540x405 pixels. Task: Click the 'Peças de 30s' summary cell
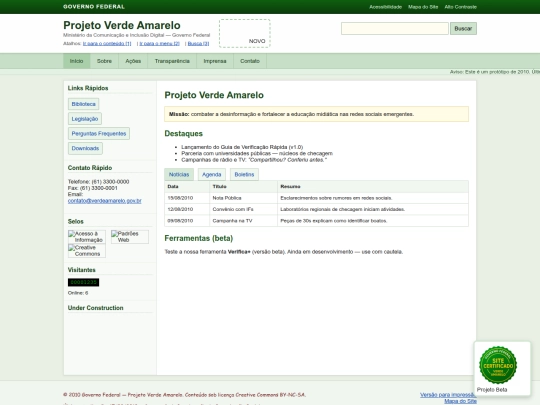click(373, 221)
